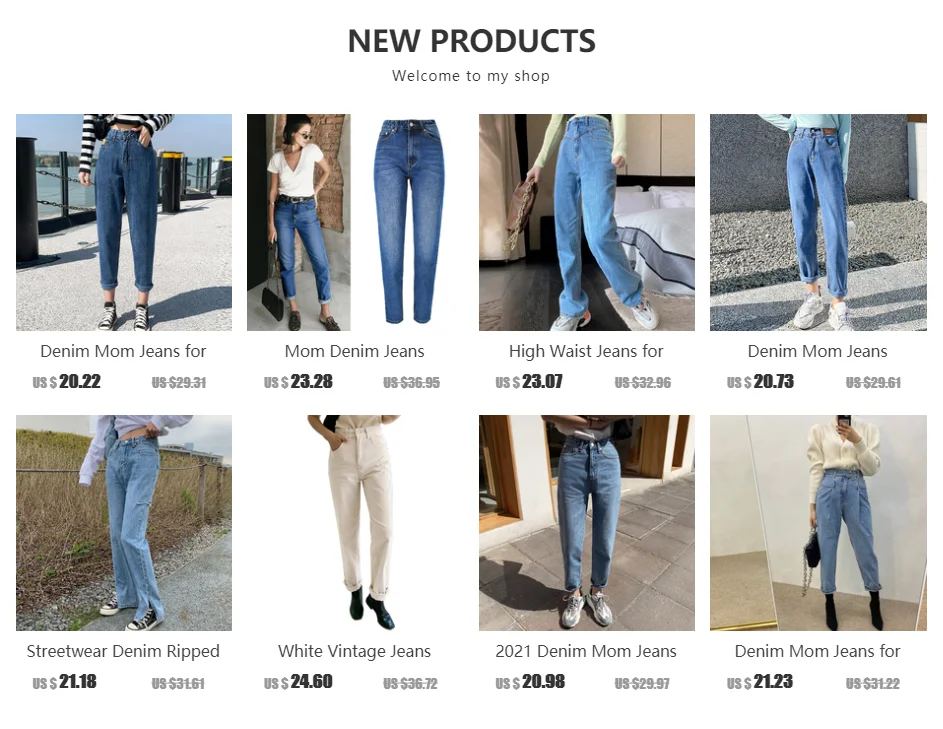Click the US $24.60 sale price
Image resolution: width=943 pixels, height=729 pixels.
[298, 682]
